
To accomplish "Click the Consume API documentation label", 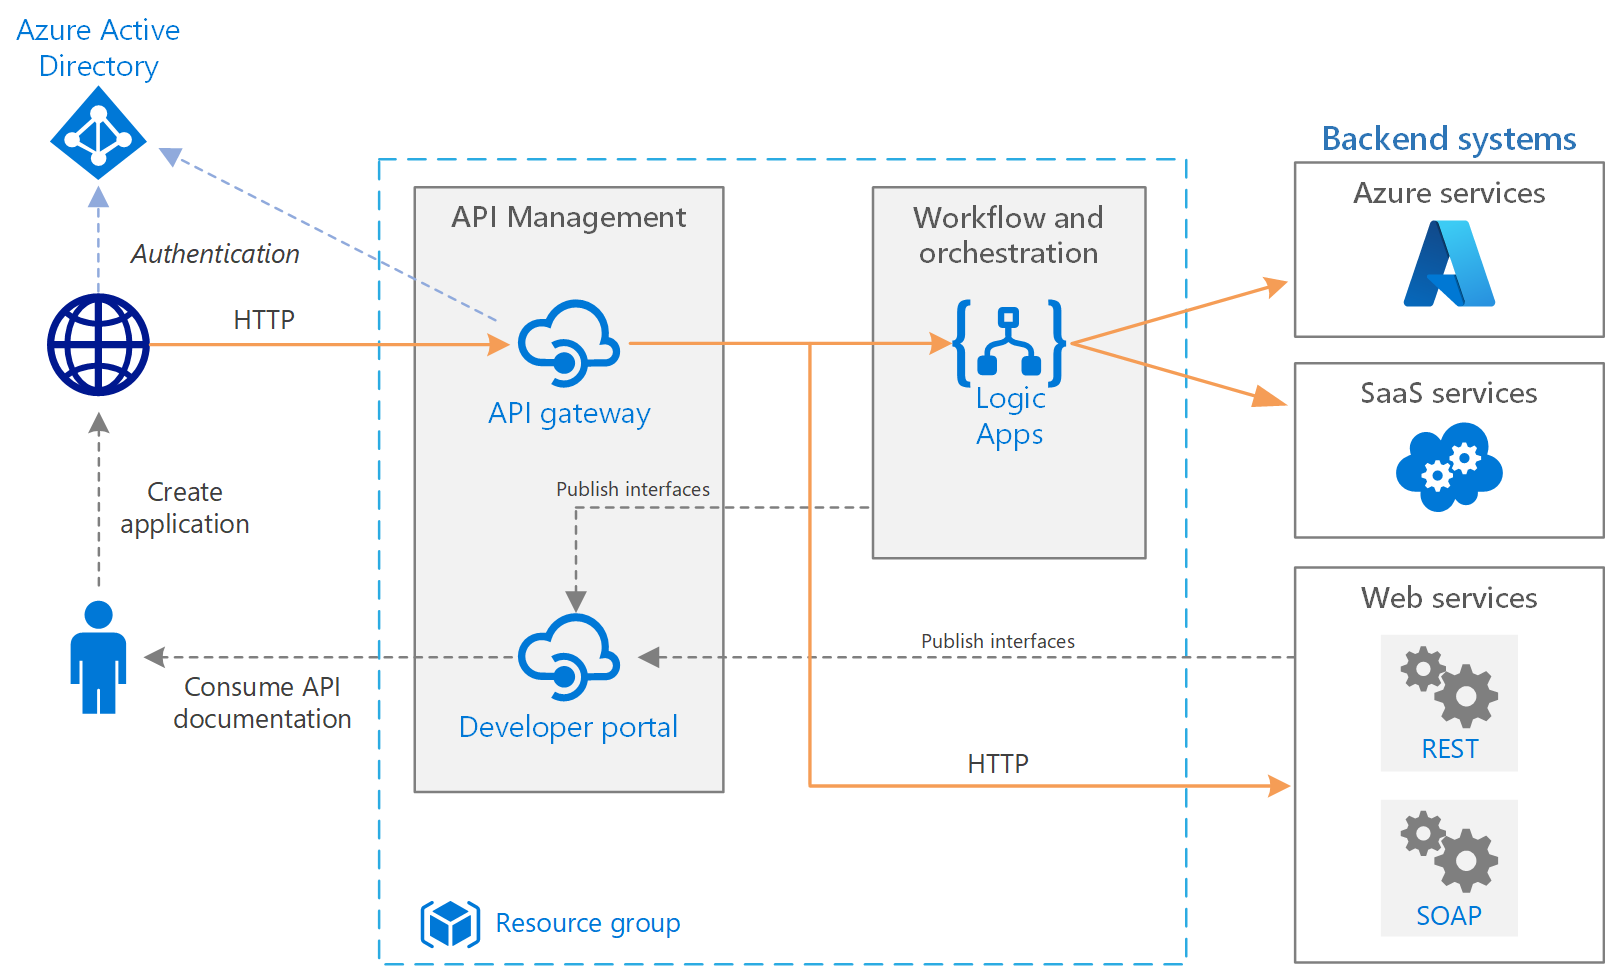I will [262, 703].
